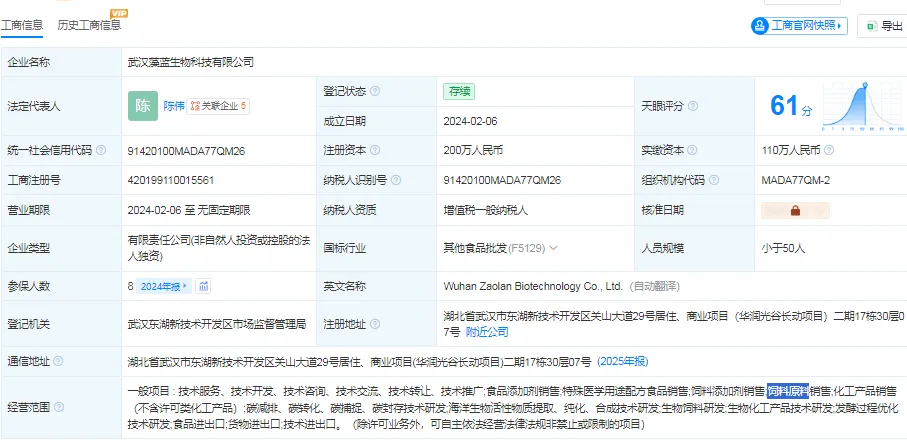Click help icon next to 通信地址
Image resolution: width=907 pixels, height=440 pixels.
(x=58, y=362)
